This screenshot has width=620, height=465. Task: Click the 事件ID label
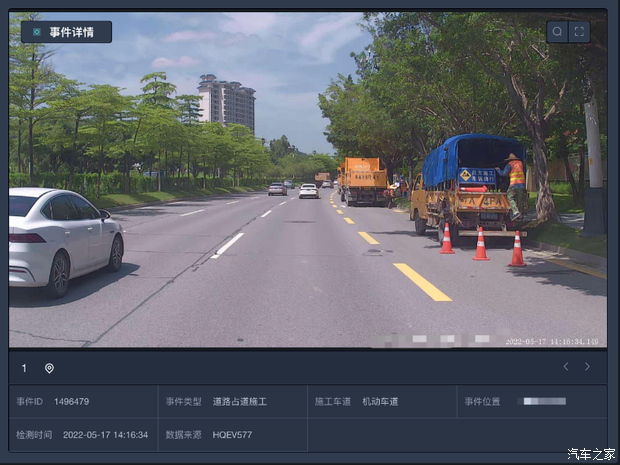29,402
